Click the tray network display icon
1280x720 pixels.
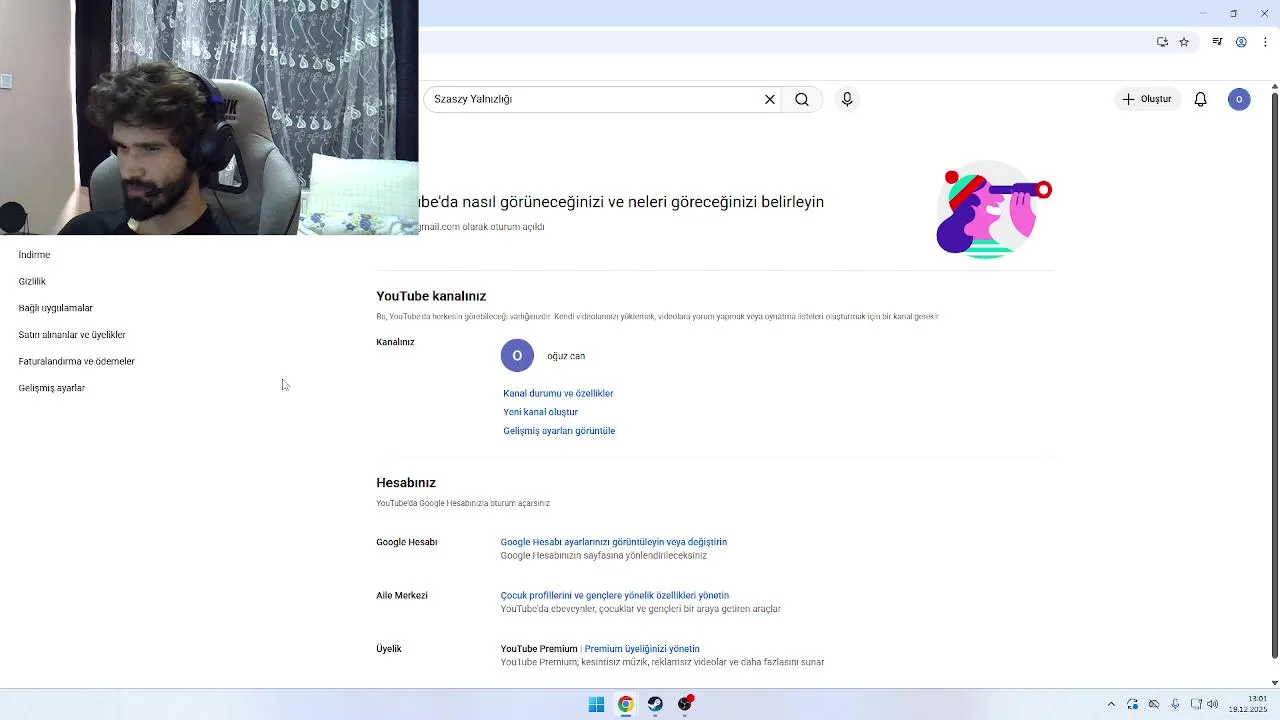click(1196, 704)
